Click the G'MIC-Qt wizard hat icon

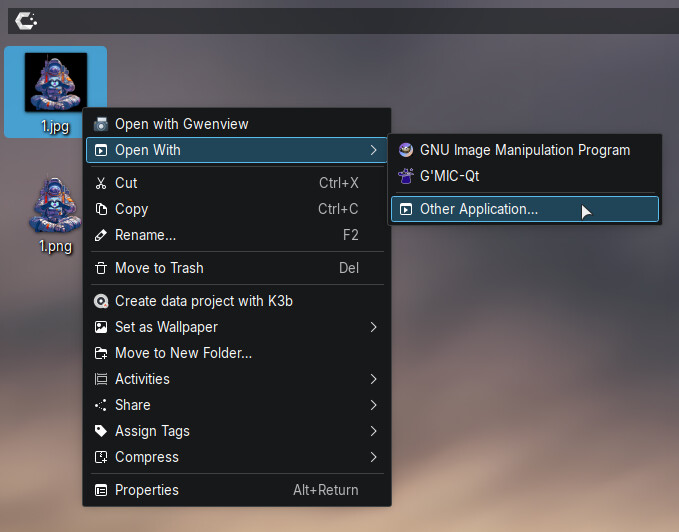pos(405,176)
